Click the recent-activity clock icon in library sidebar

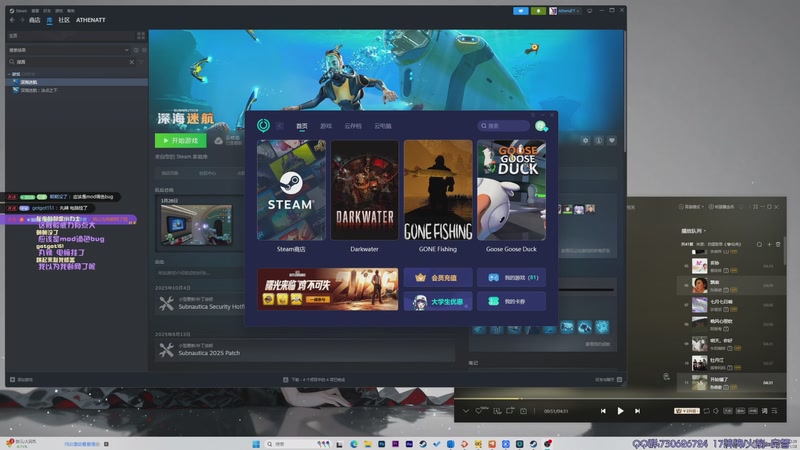(136, 50)
